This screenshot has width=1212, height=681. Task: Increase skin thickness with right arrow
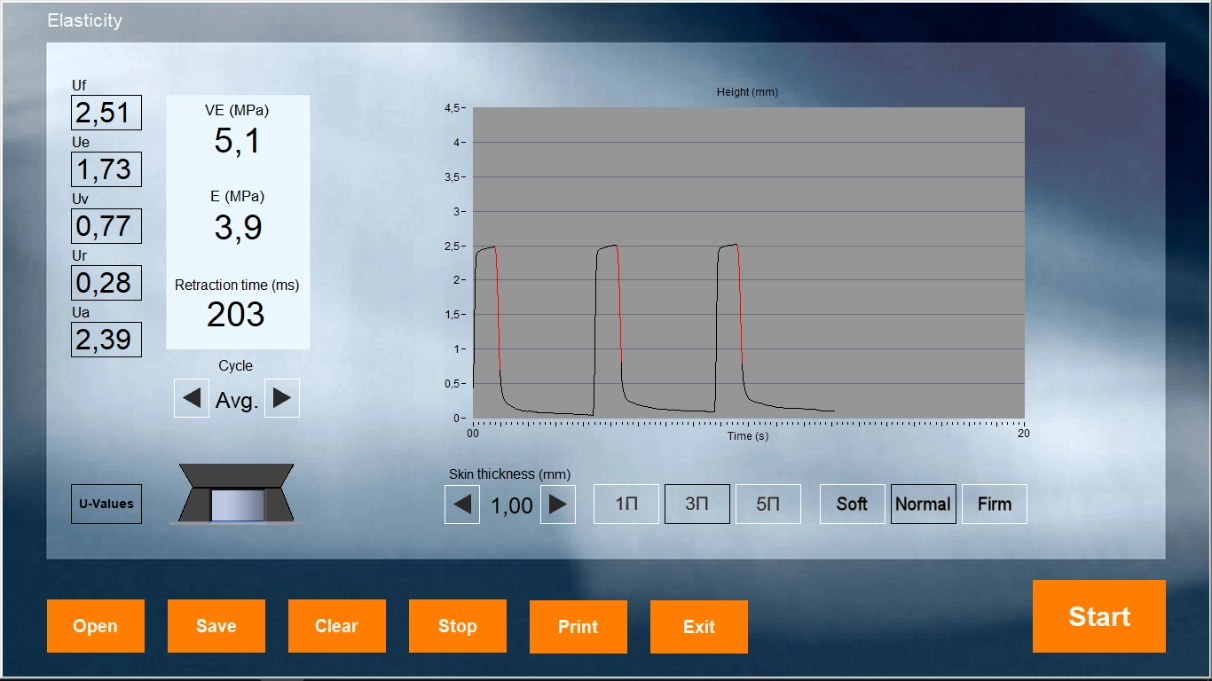558,505
